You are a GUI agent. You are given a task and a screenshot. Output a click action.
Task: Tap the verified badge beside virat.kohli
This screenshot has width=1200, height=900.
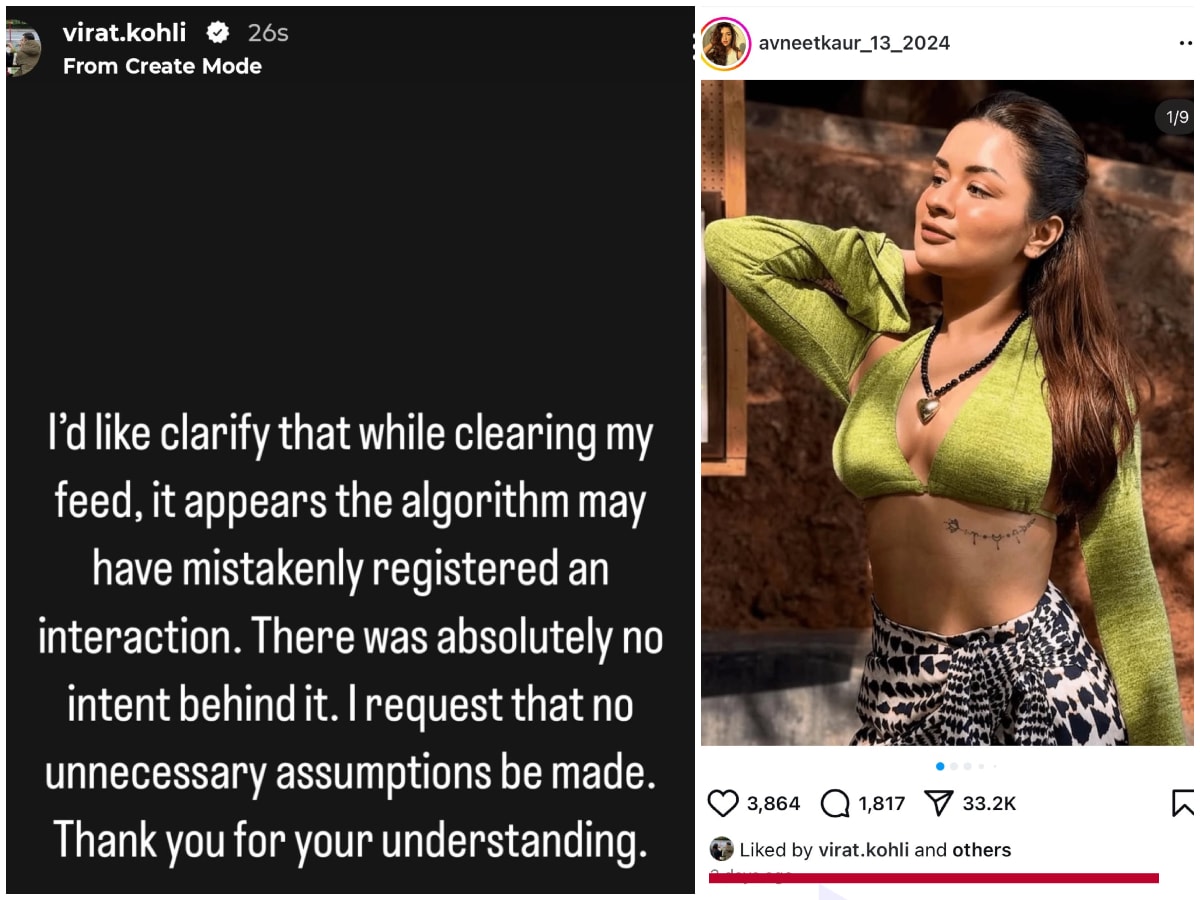pos(217,33)
